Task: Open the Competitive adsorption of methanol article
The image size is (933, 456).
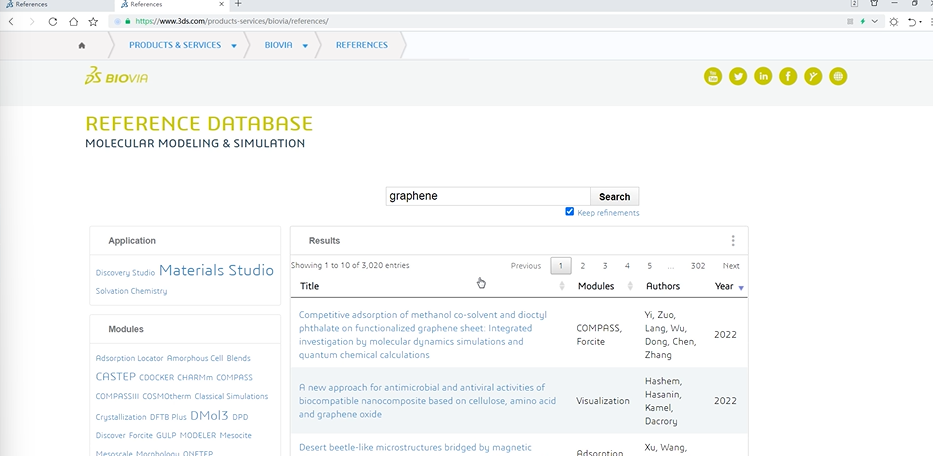Action: click(x=422, y=335)
